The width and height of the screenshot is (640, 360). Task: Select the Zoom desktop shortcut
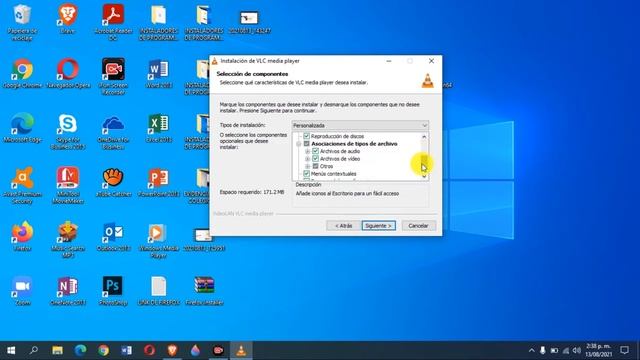tap(22, 291)
